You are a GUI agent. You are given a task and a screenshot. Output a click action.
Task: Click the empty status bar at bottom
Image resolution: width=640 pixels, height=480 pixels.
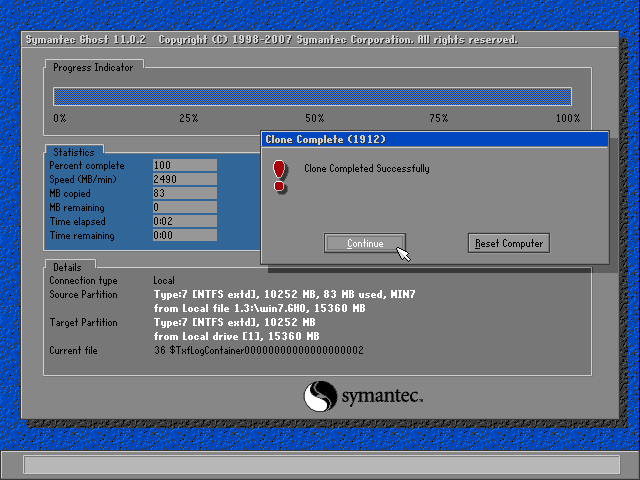point(320,464)
